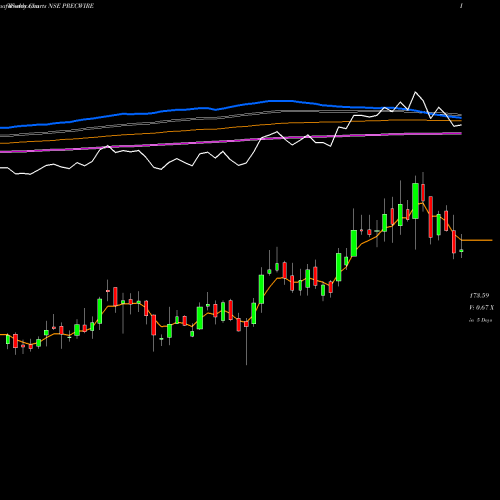The height and width of the screenshot is (500, 500).
Task: Click the last small green candle on the chart
Action: pyautogui.click(x=461, y=251)
